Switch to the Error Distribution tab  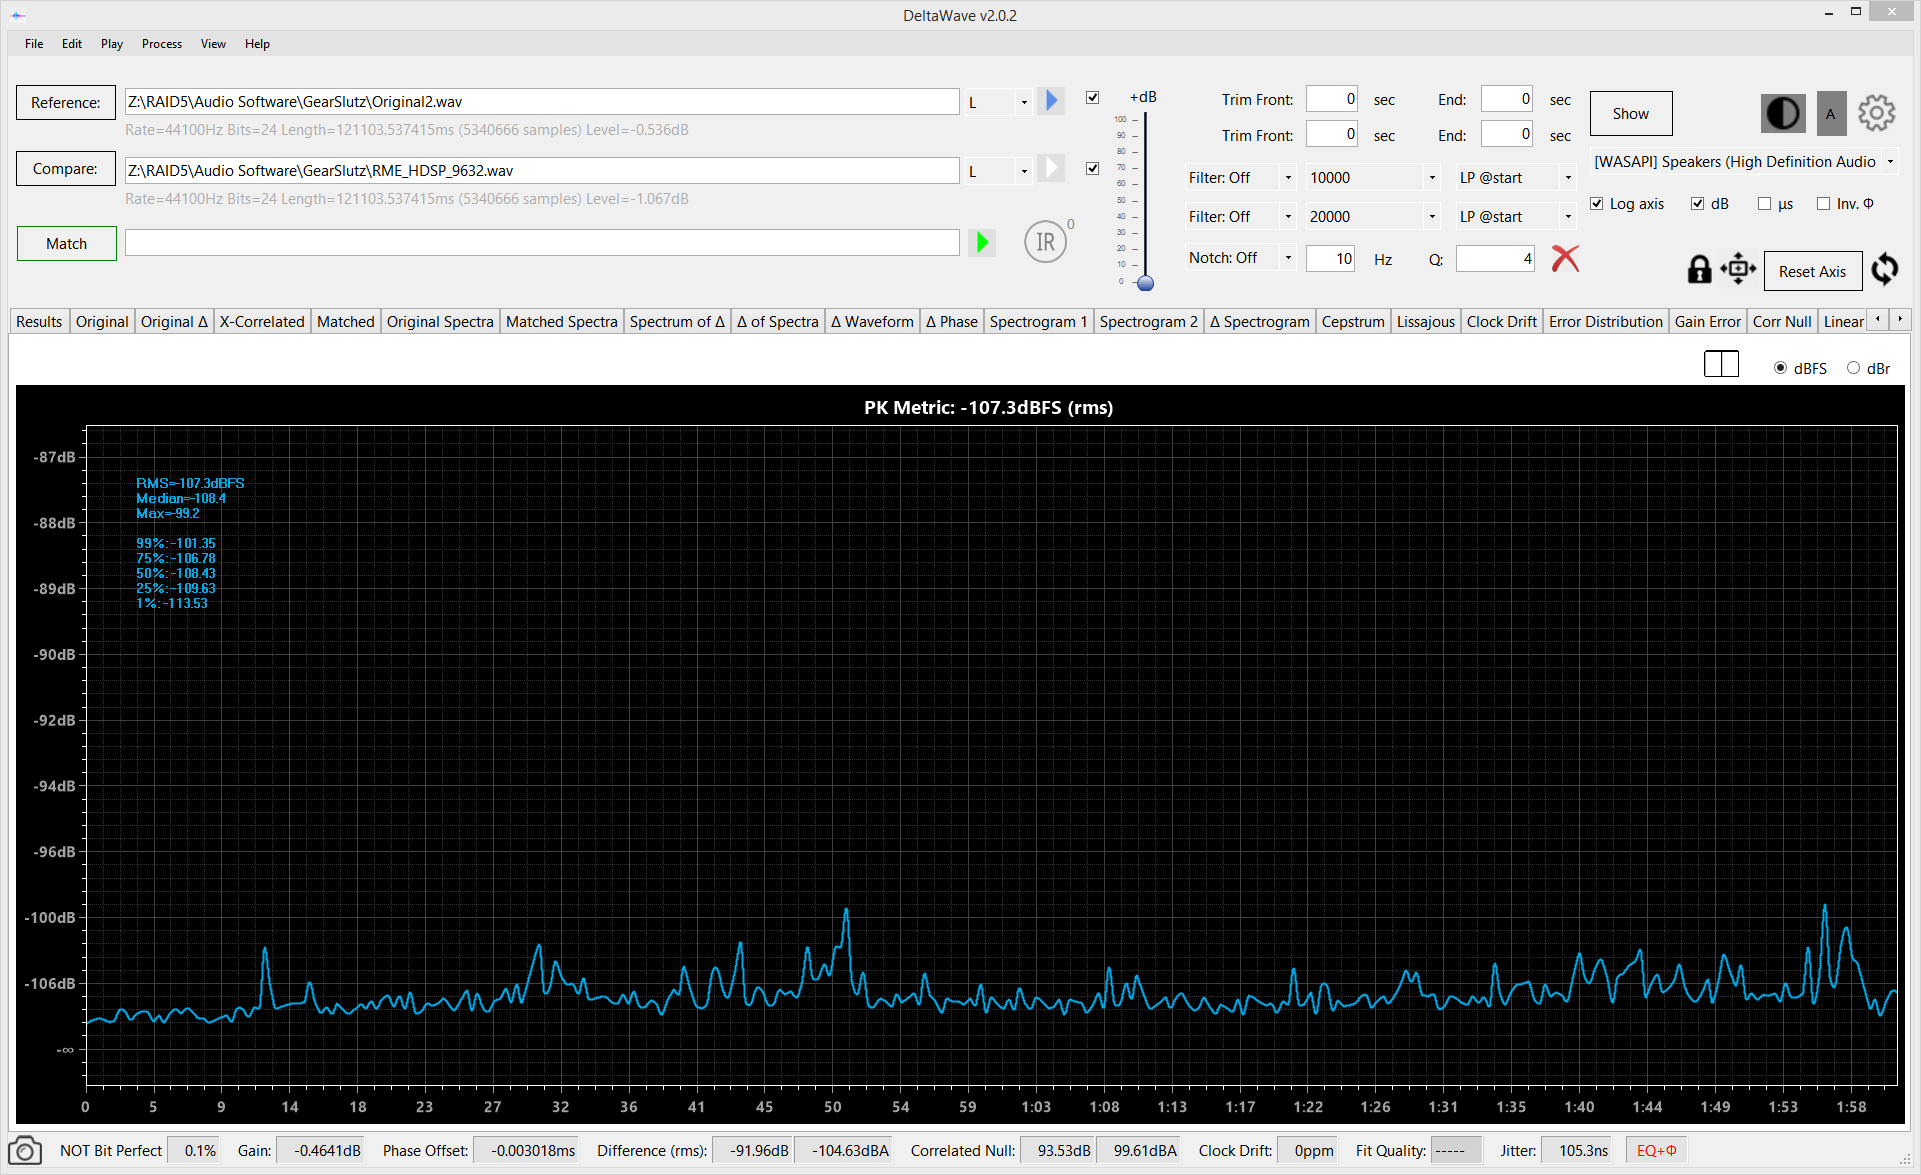coord(1605,321)
